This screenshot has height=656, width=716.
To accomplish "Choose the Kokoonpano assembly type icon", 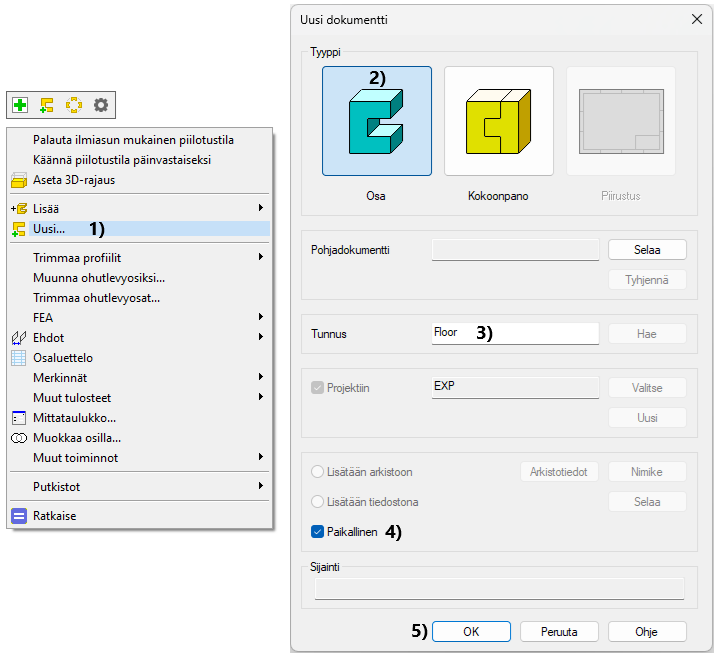I will [x=498, y=121].
